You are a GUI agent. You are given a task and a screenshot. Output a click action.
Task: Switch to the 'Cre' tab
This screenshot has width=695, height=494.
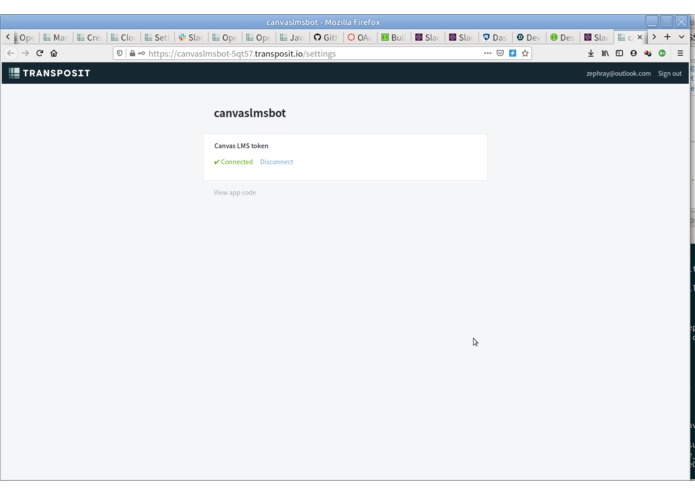click(89, 38)
